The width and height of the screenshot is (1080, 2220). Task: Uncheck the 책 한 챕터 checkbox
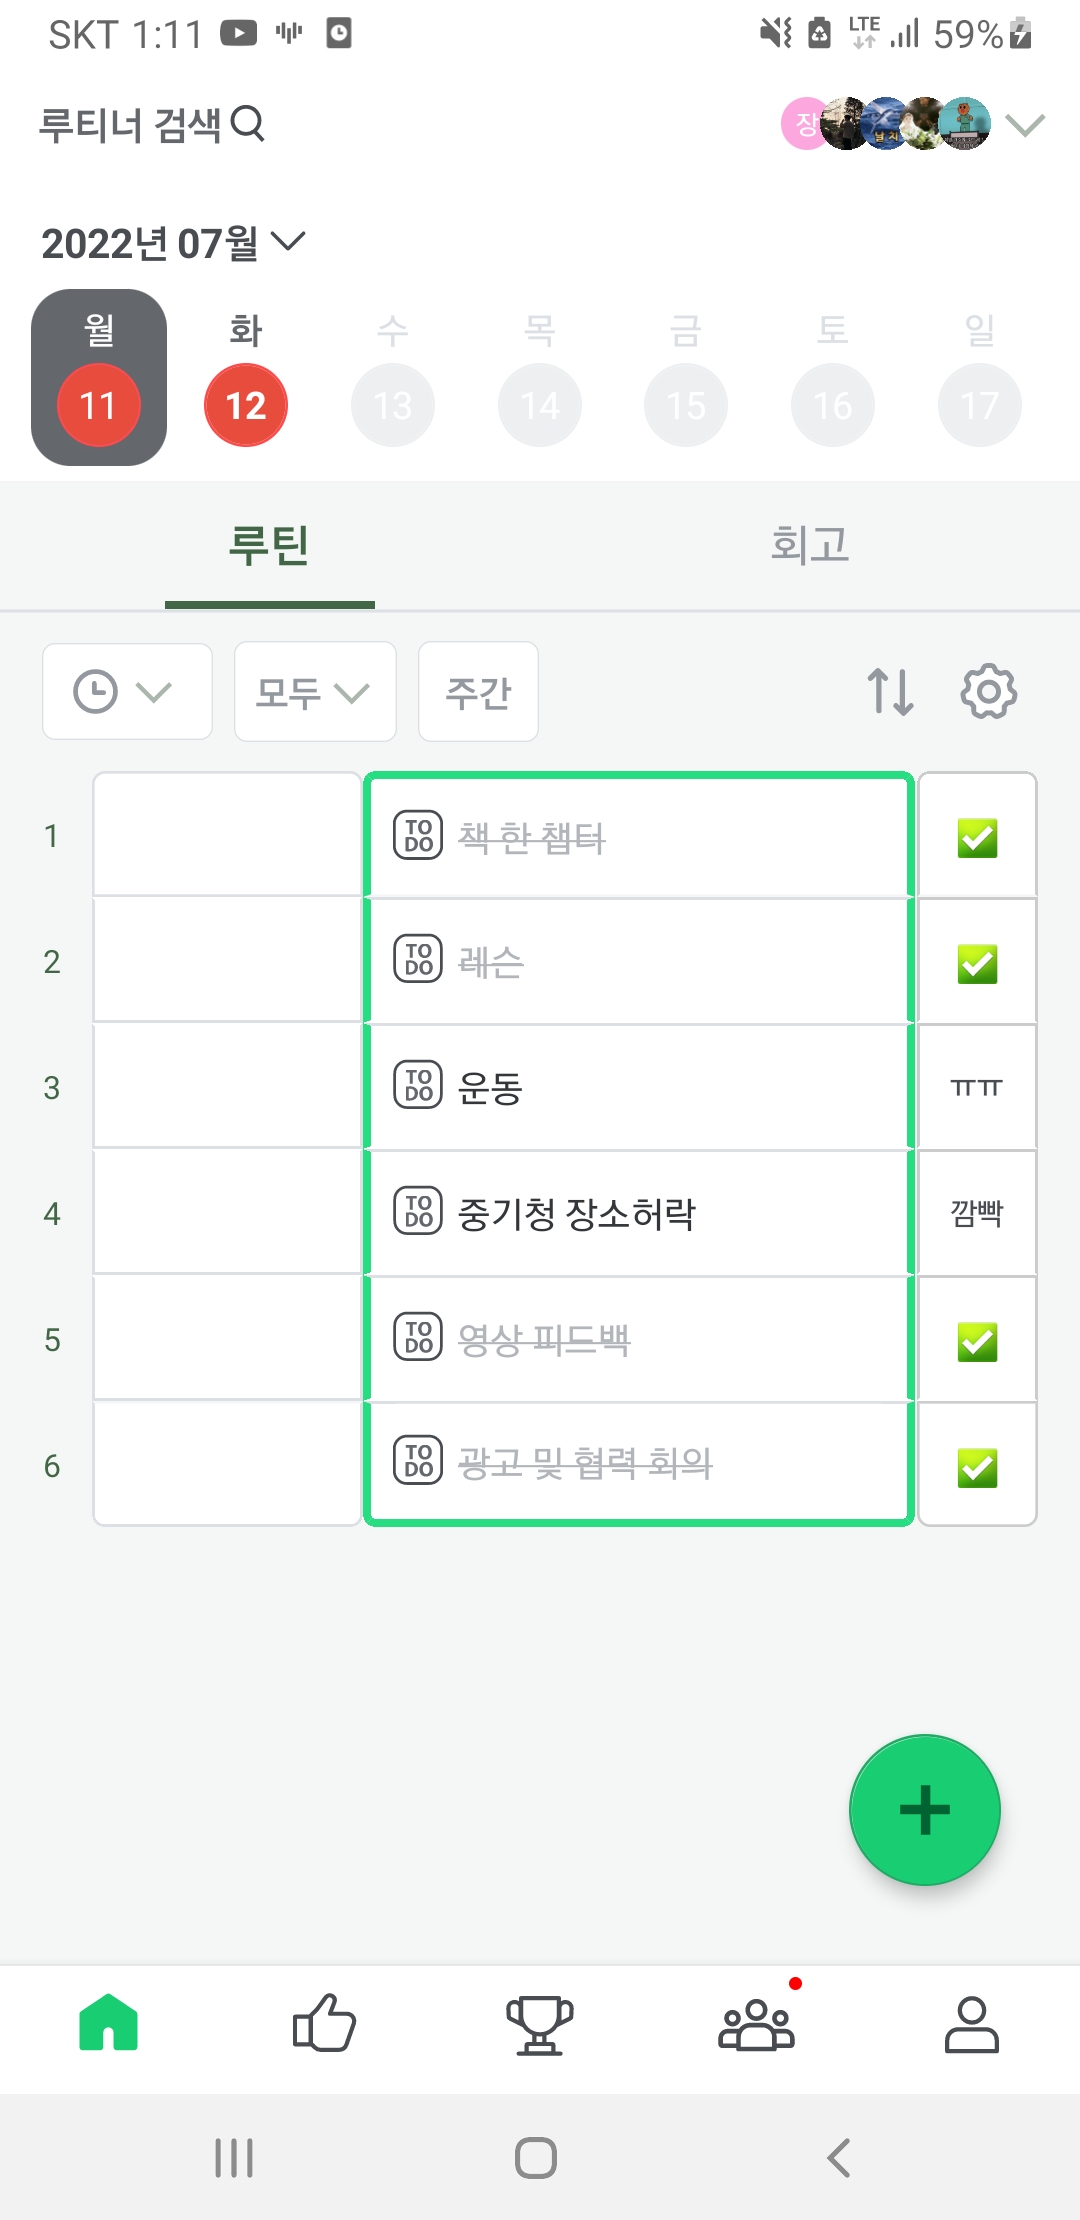(977, 838)
